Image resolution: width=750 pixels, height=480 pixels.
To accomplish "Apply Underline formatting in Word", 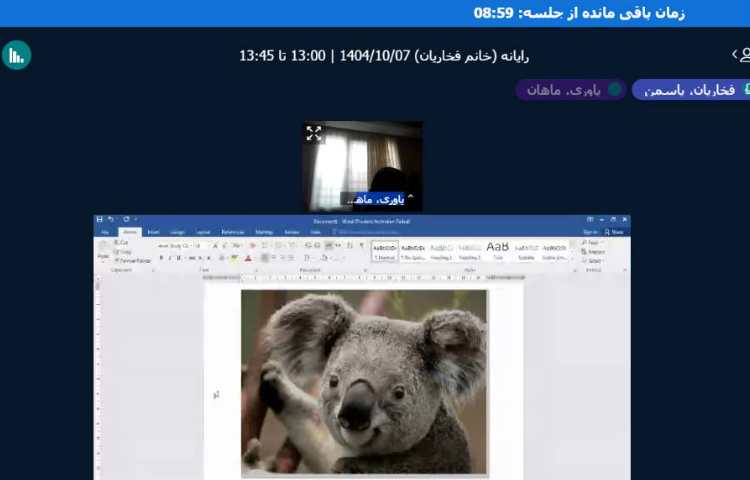I will click(x=178, y=258).
